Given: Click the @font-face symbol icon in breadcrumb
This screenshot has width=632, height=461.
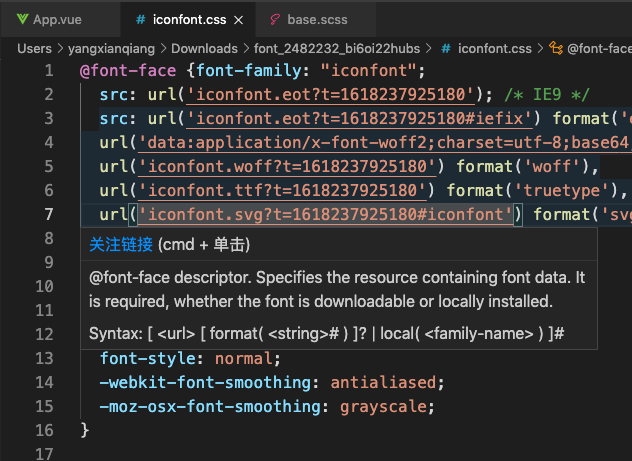Looking at the screenshot, I should tap(555, 47).
